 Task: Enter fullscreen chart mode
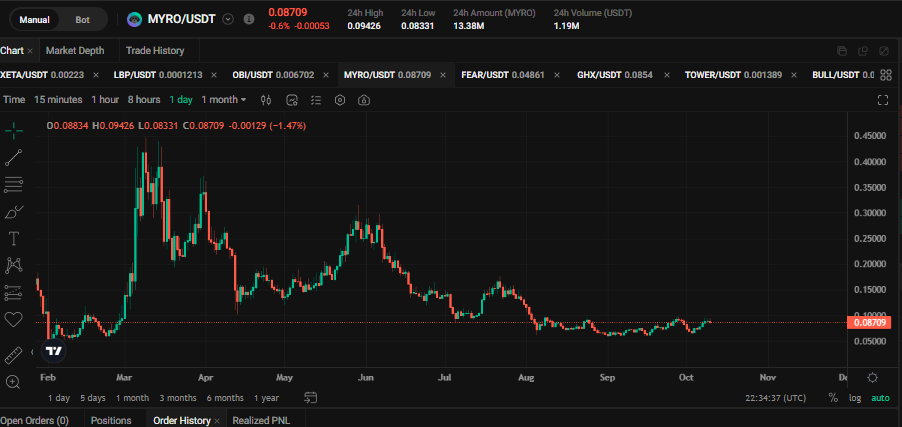click(883, 100)
